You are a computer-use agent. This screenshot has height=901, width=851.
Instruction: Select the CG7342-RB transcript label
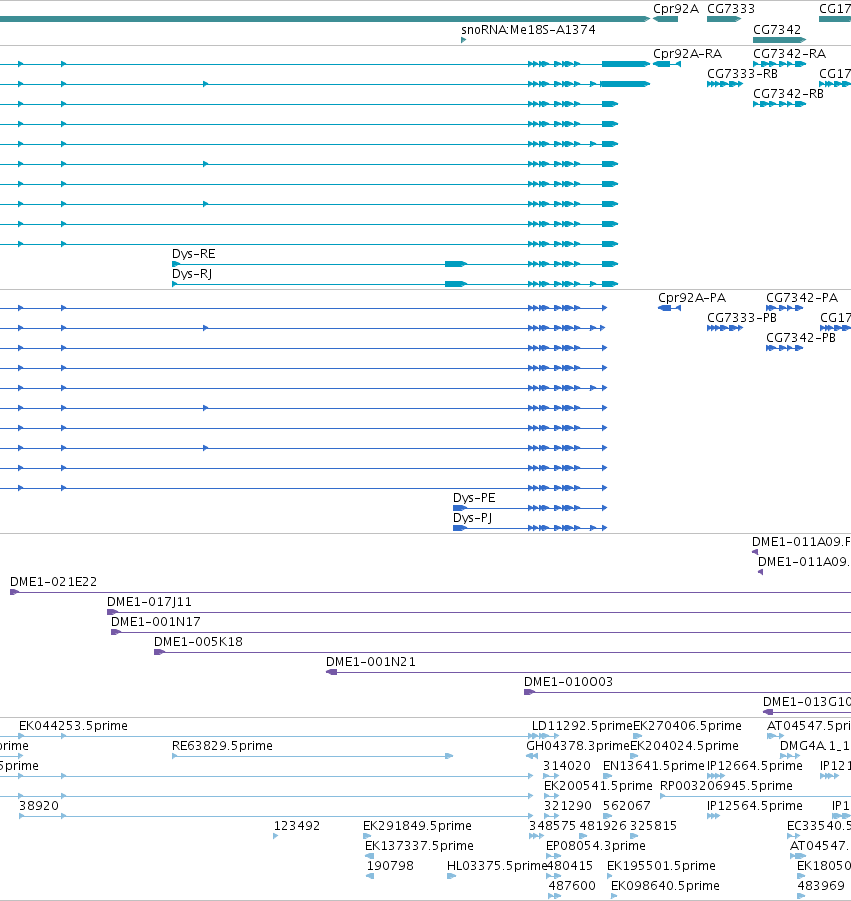point(788,94)
